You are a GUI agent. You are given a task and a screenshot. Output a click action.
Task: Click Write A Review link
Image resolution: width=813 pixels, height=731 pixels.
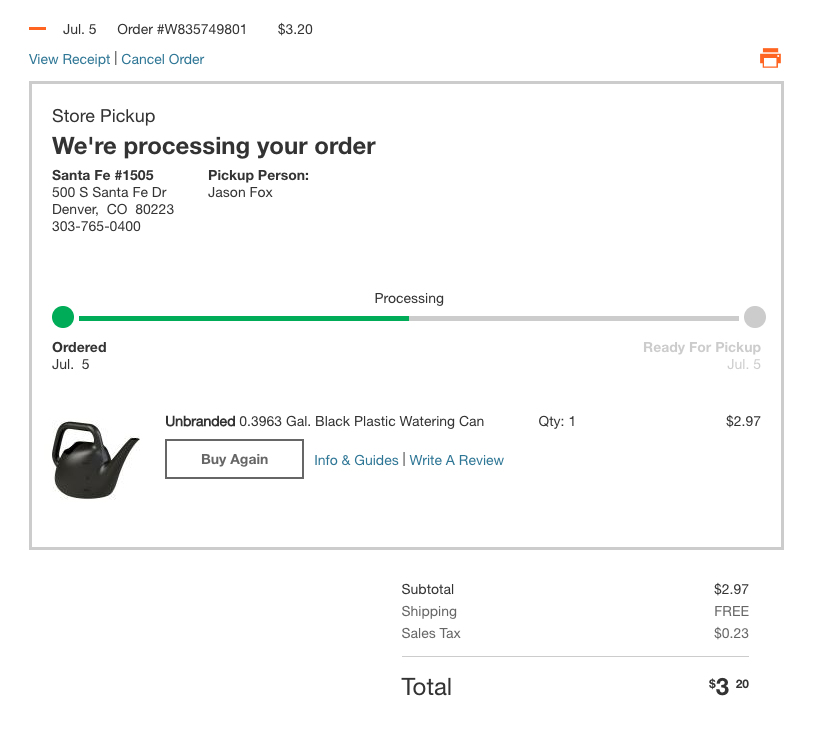(457, 460)
